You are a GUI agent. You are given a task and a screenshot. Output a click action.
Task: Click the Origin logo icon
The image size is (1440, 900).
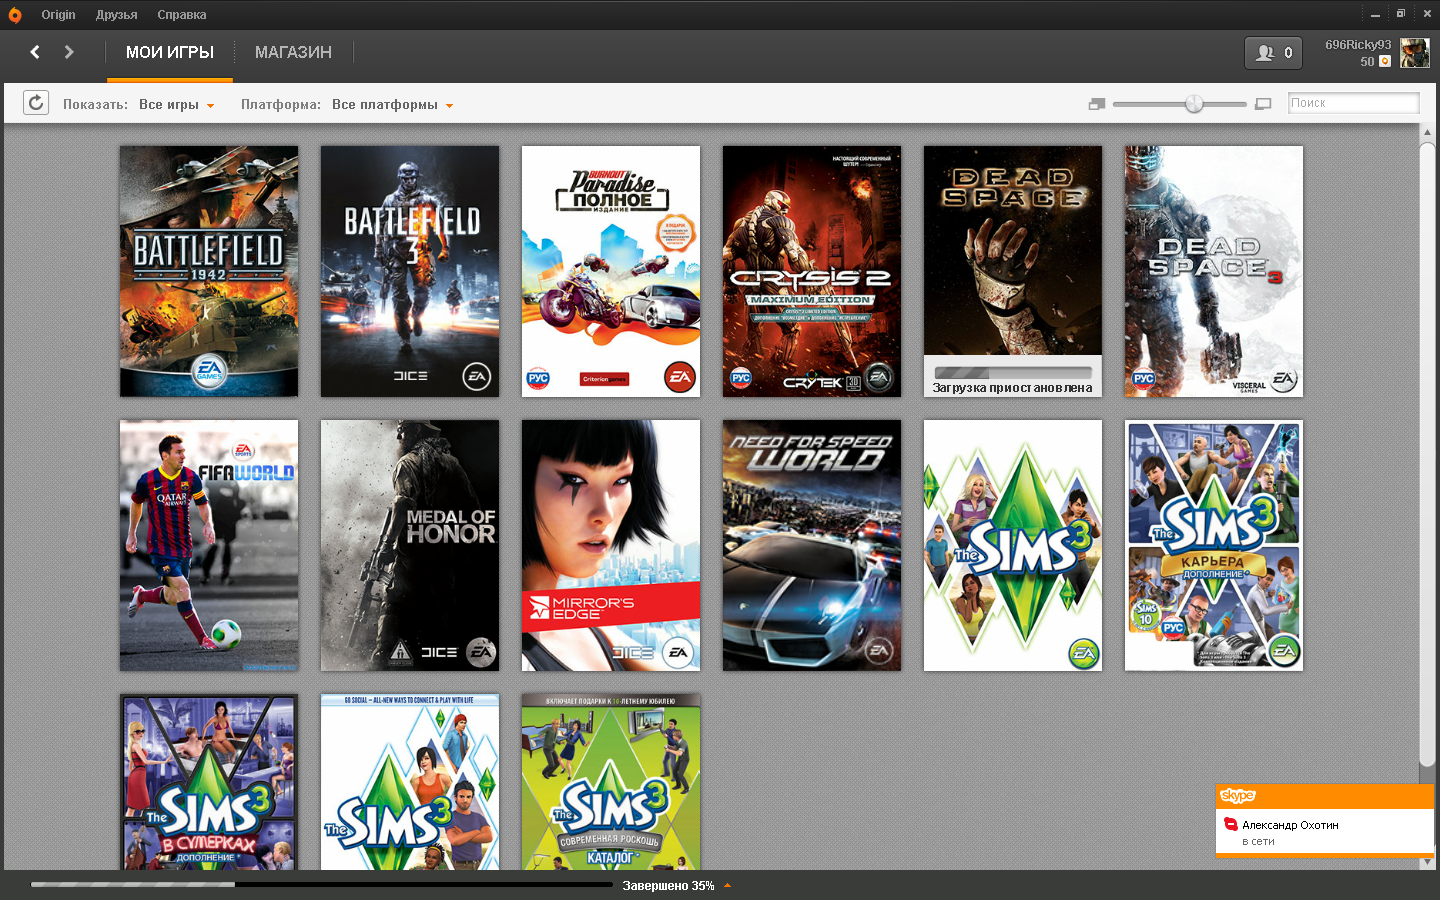(x=15, y=15)
